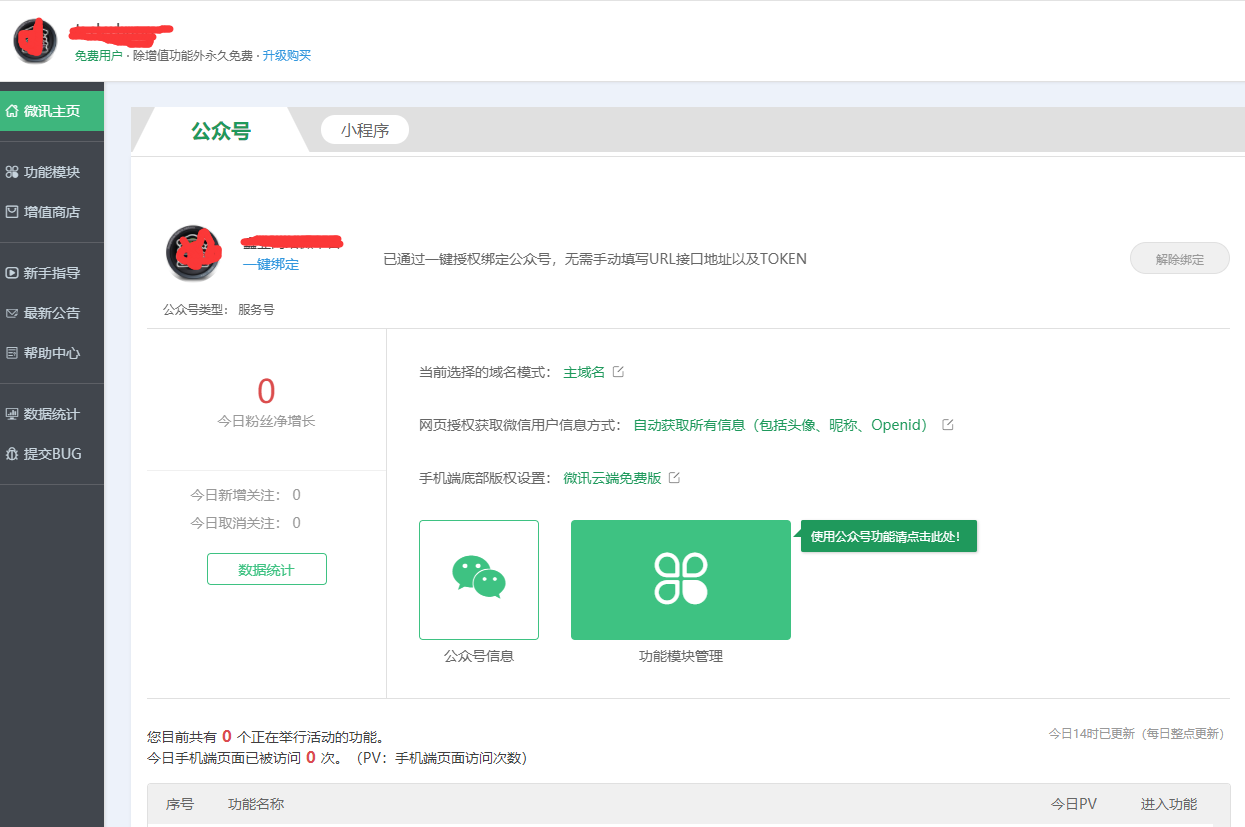Click the edit icon beside 自动获取所有信息

(948, 425)
